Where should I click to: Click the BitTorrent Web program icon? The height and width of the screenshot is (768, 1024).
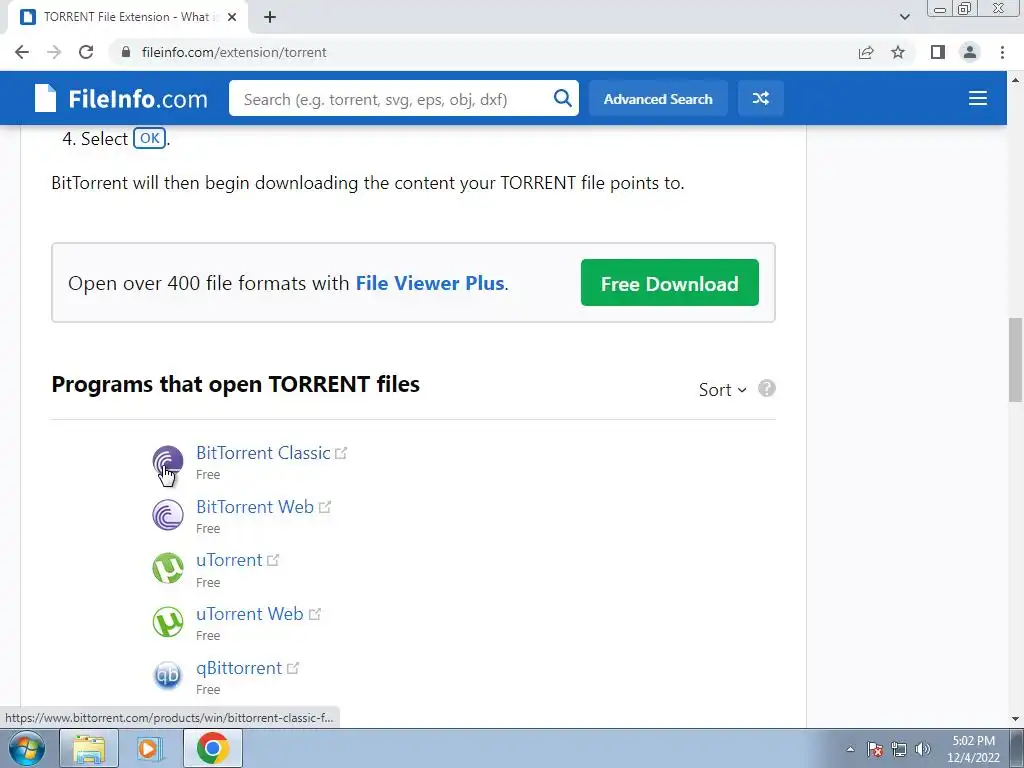click(168, 515)
